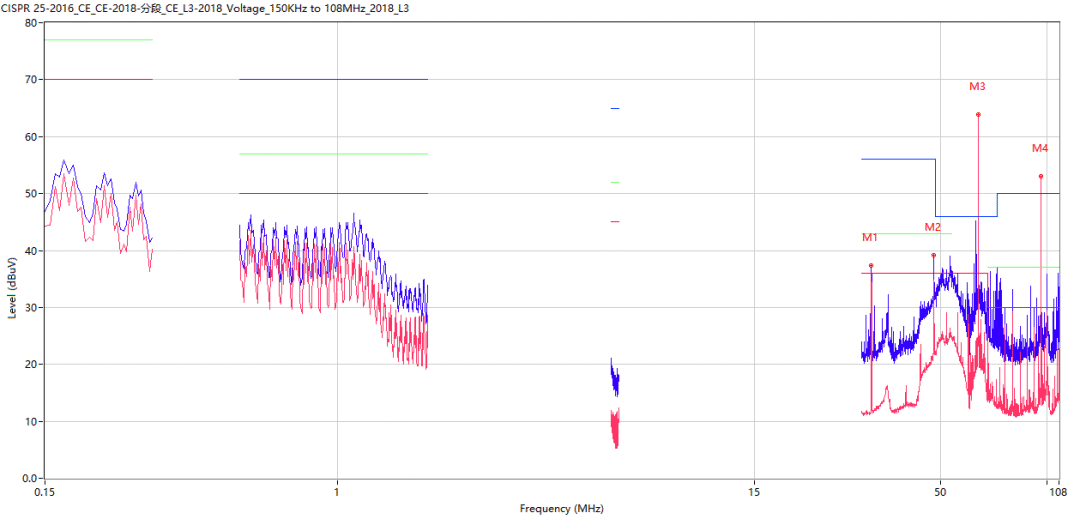Click the 108 frequency axis tick label
The image size is (1080, 519).
(1057, 492)
